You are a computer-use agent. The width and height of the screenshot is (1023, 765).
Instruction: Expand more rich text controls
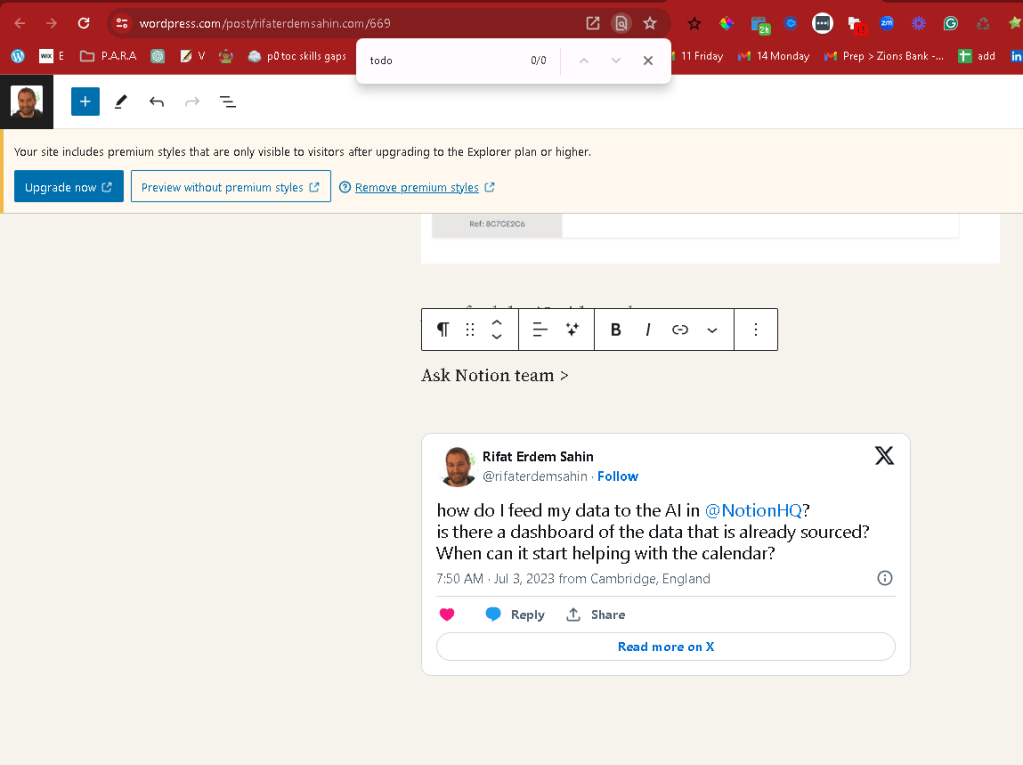(x=712, y=329)
